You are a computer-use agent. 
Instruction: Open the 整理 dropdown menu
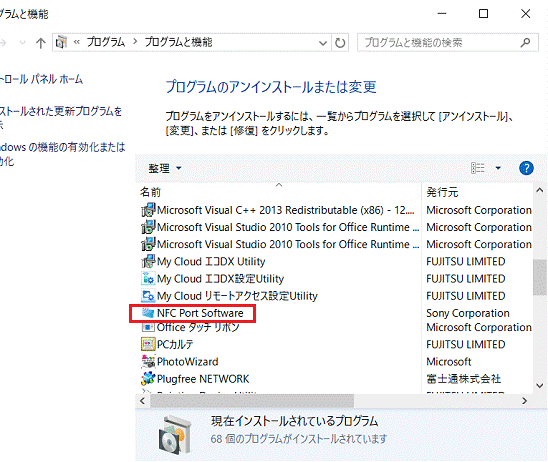coord(164,168)
